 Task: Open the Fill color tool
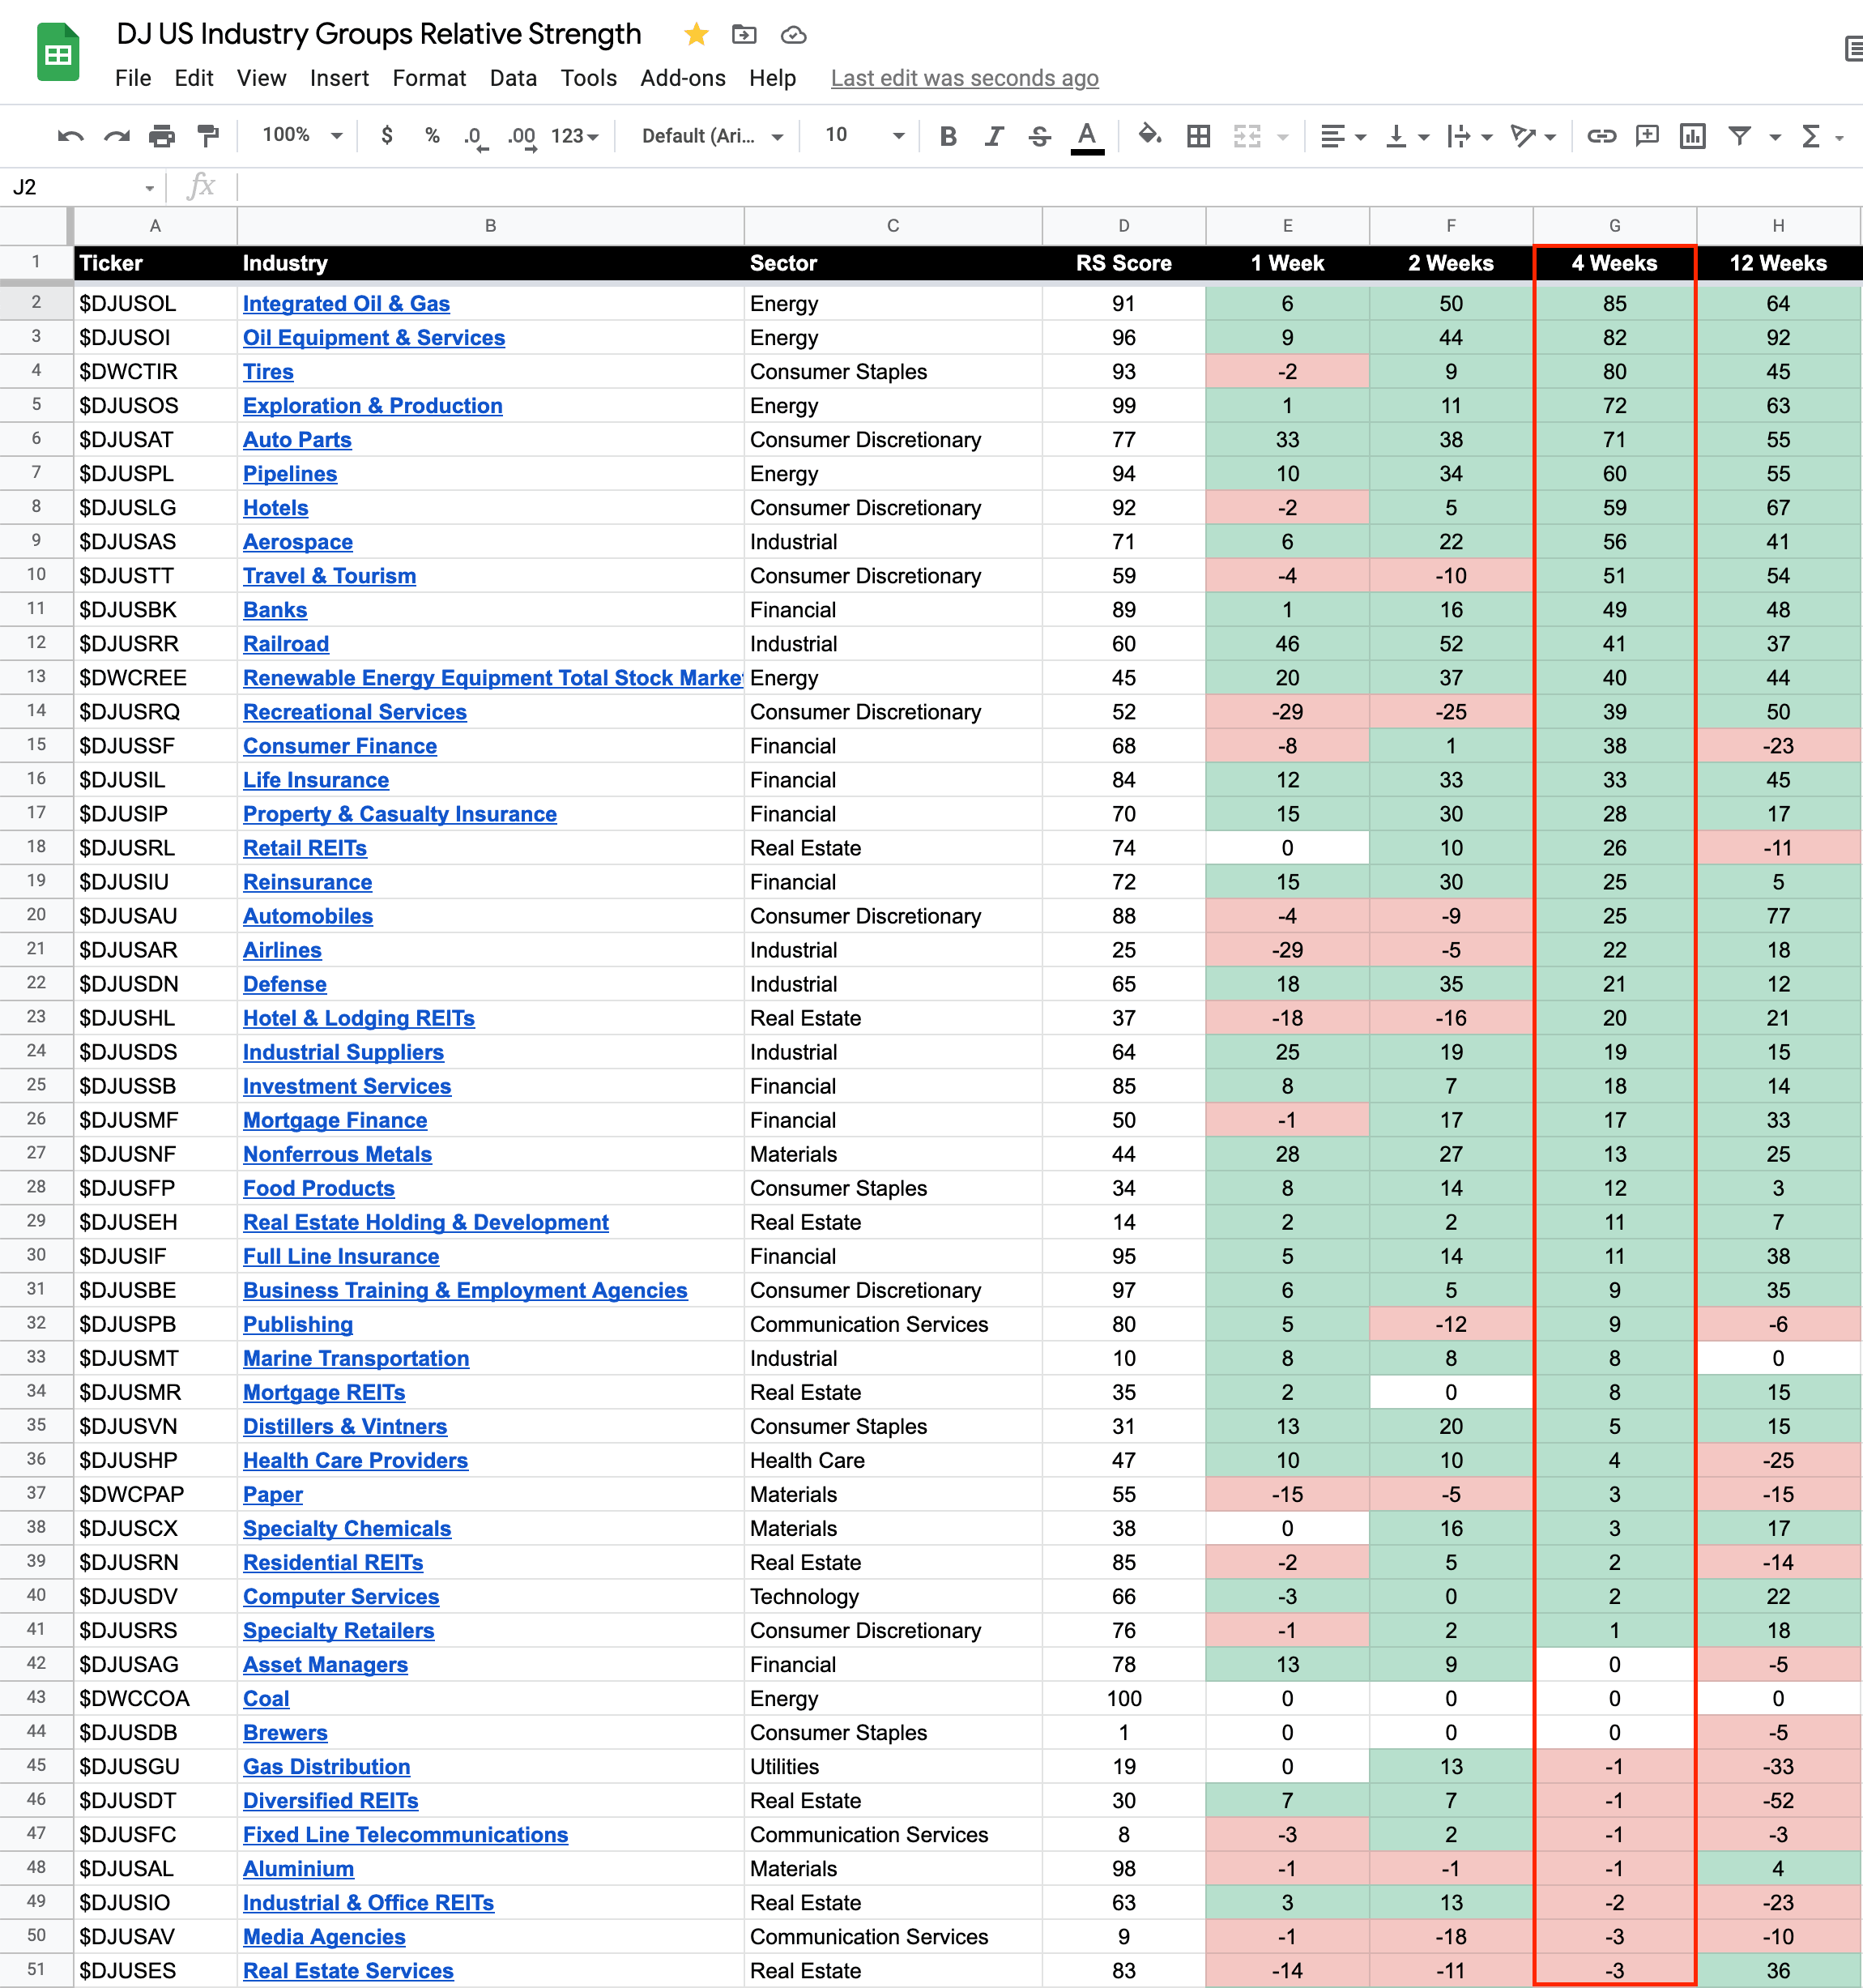pos(1149,135)
